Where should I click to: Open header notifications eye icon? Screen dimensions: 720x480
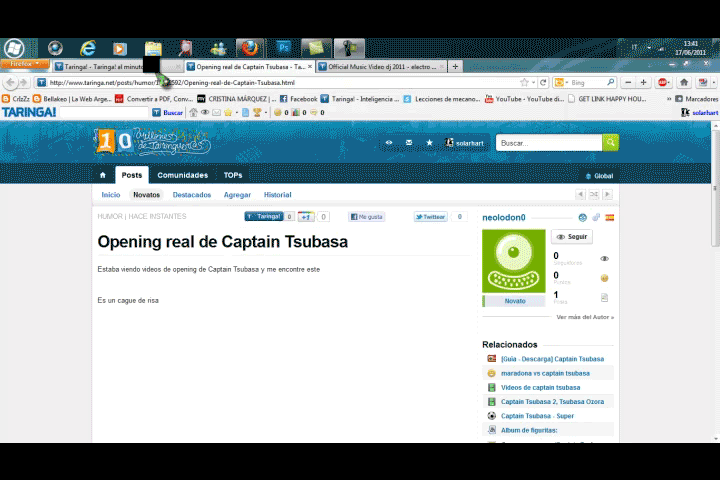click(x=389, y=143)
